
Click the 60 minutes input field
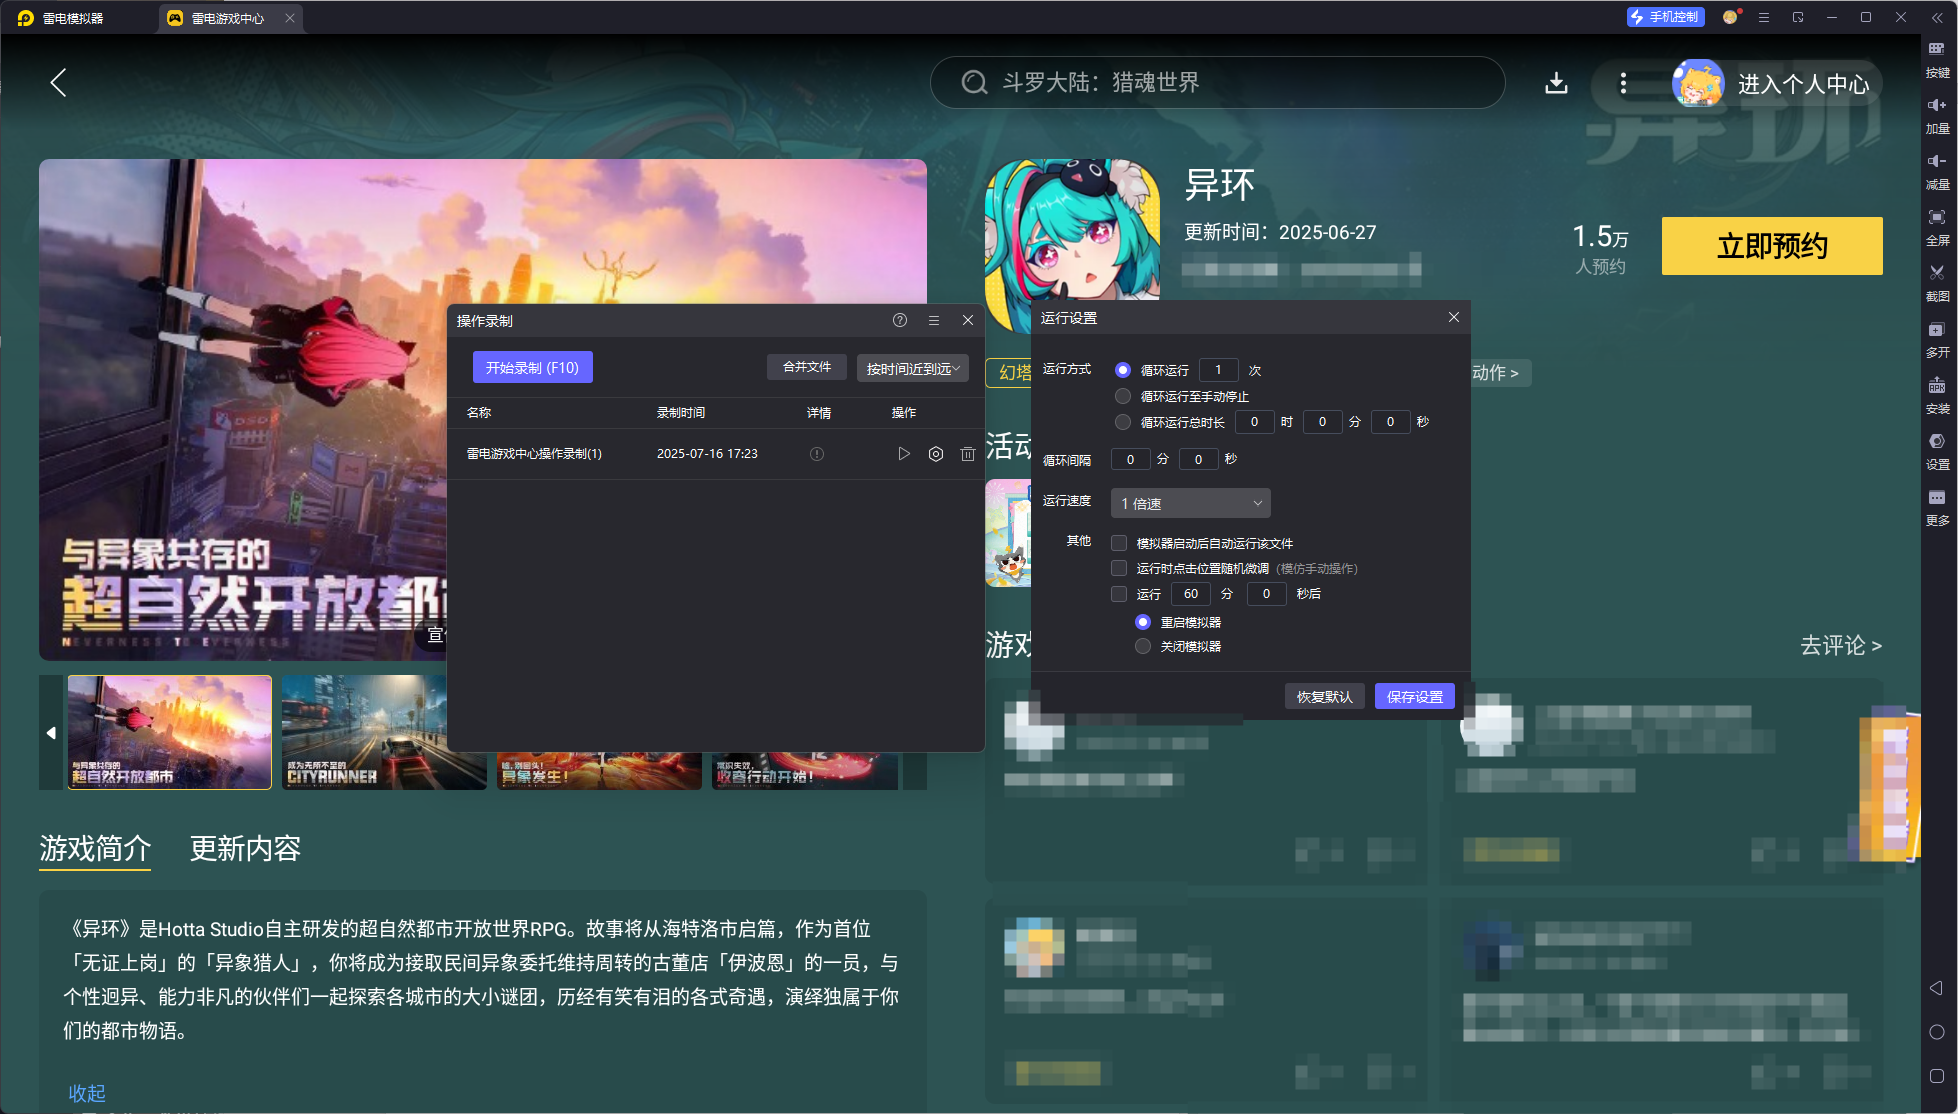pos(1190,594)
